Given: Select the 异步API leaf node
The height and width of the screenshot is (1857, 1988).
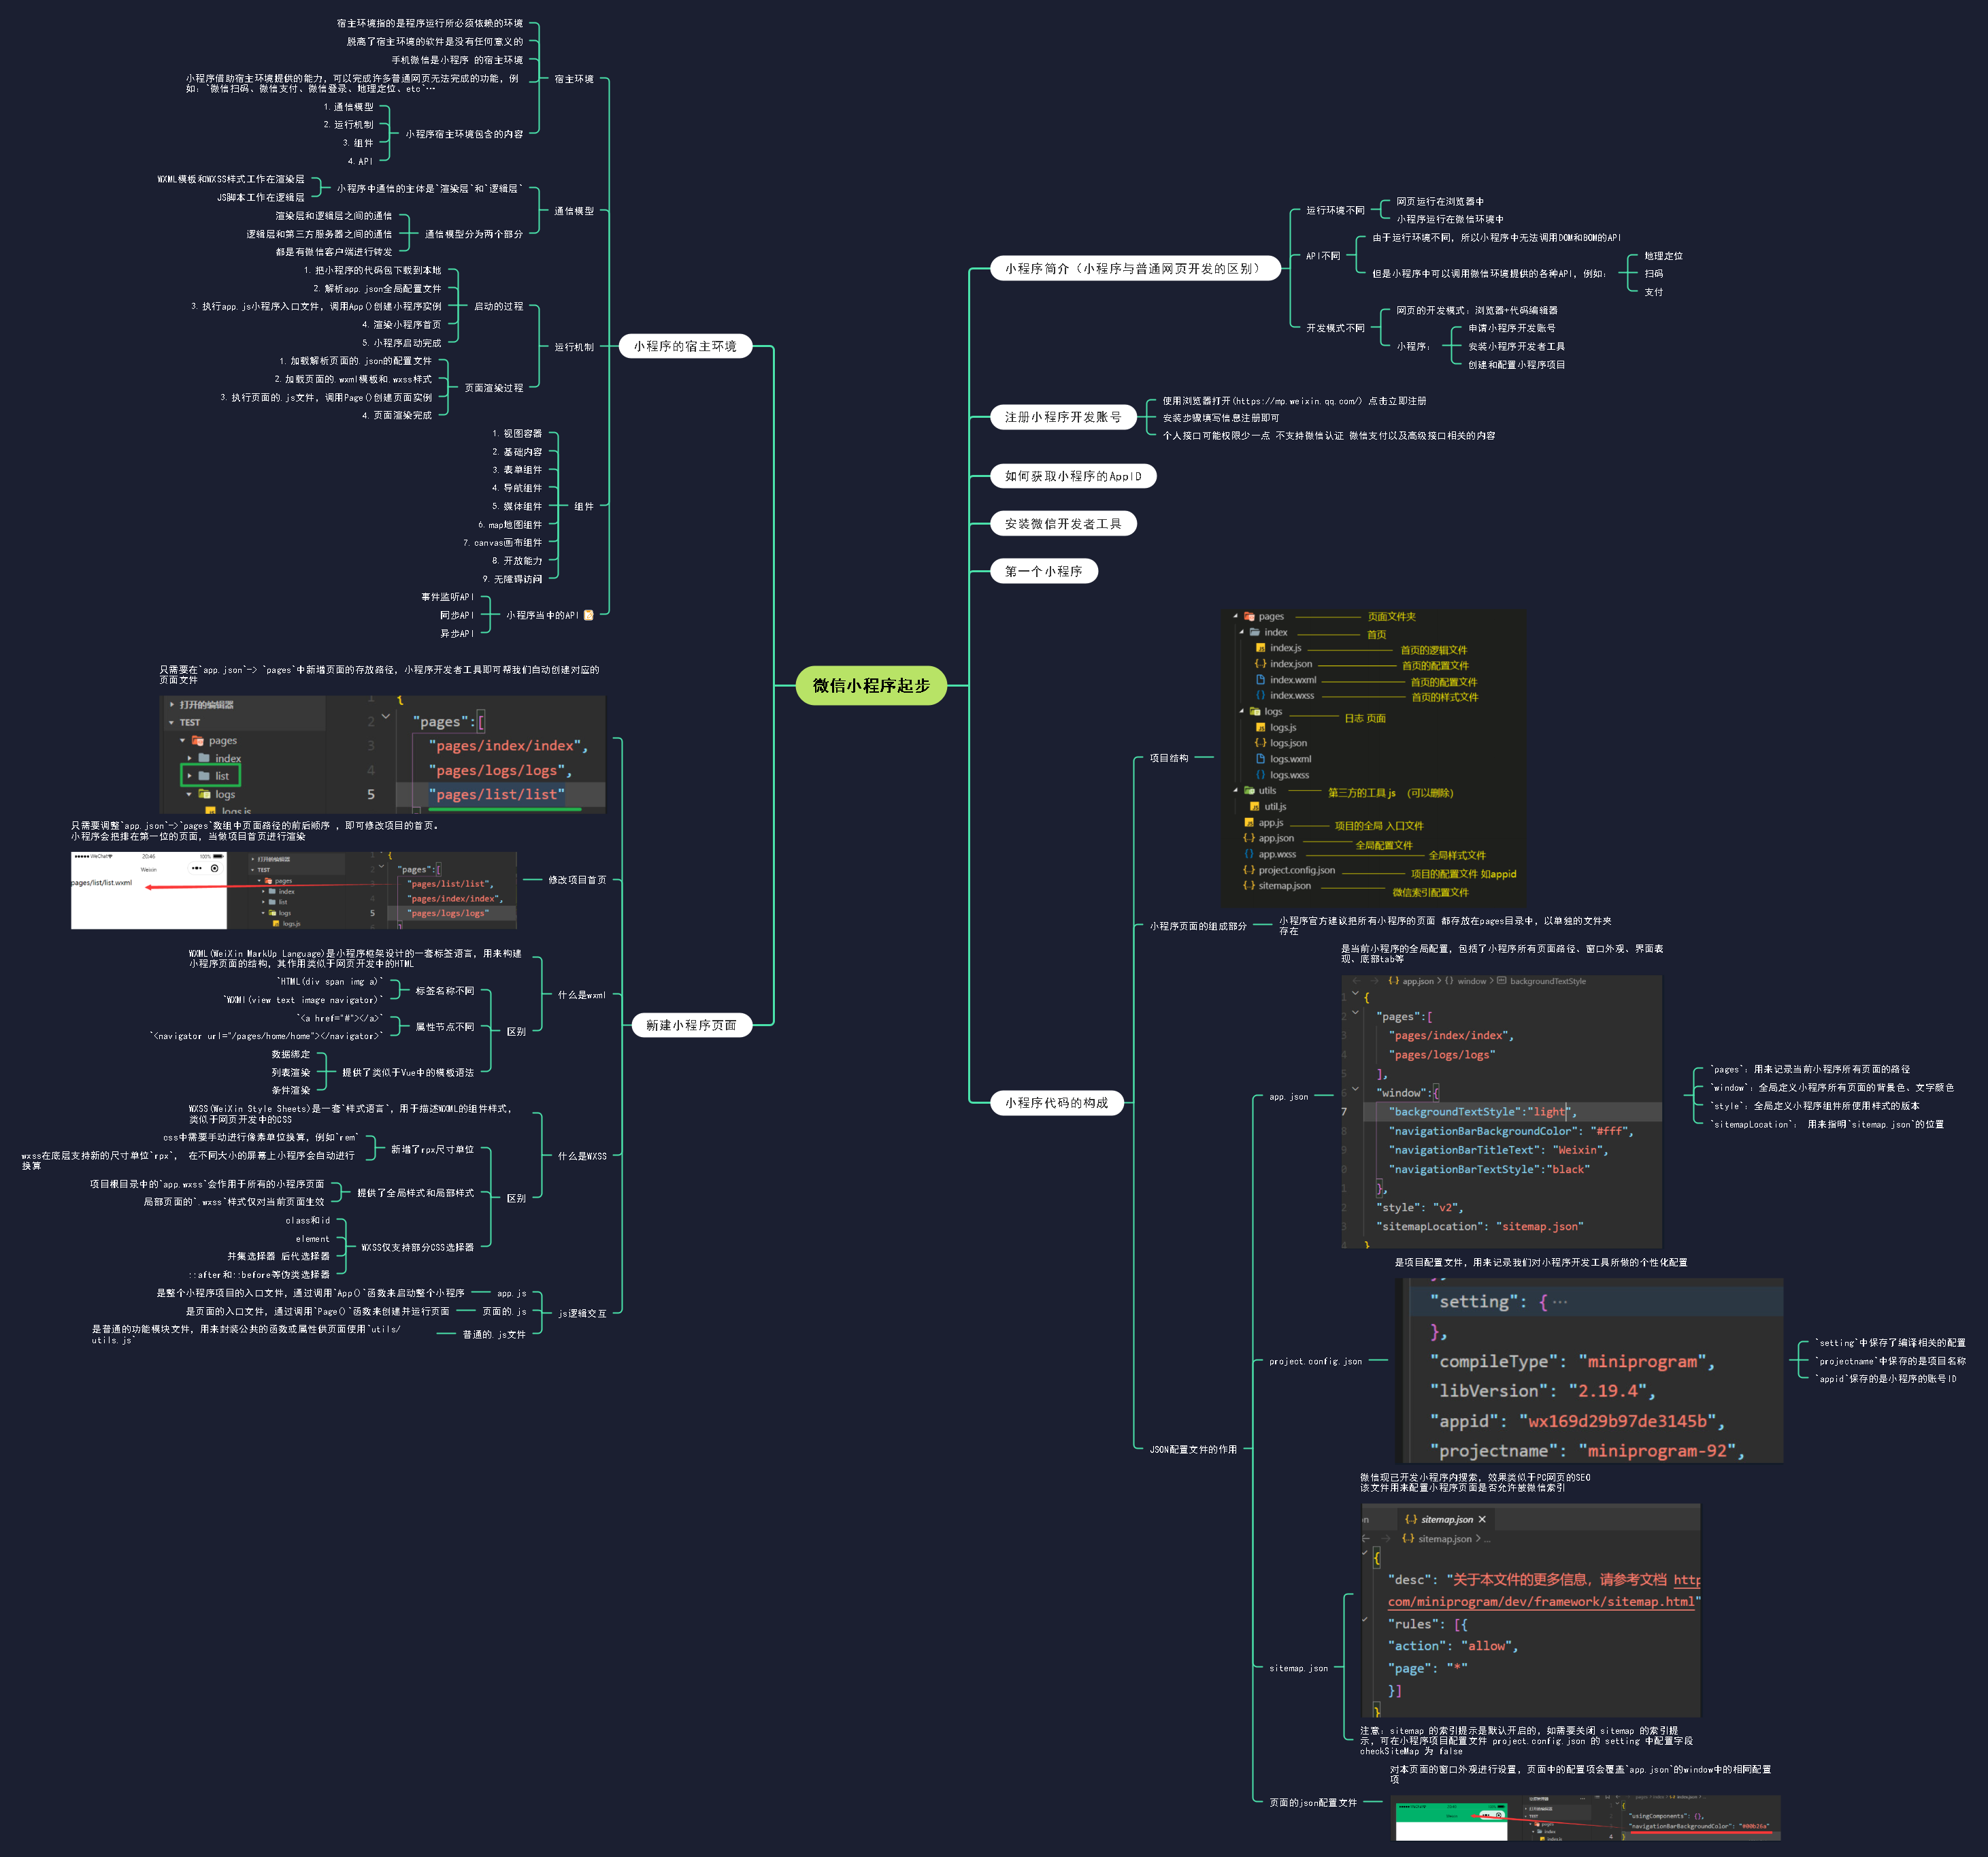Looking at the screenshot, I should tap(457, 634).
